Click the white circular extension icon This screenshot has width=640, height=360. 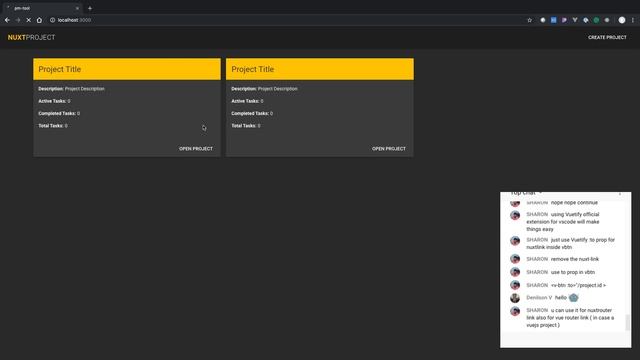click(543, 20)
